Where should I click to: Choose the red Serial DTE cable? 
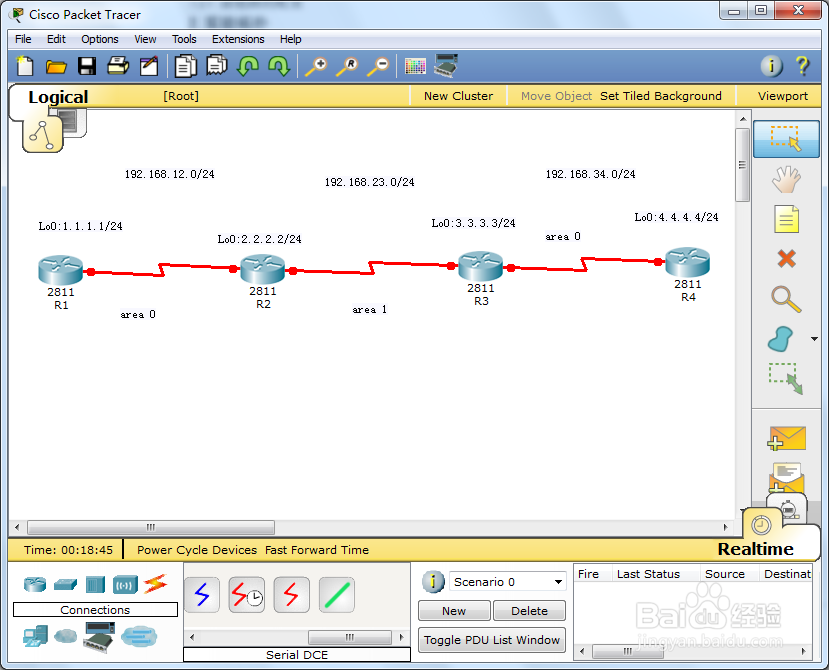pos(291,595)
